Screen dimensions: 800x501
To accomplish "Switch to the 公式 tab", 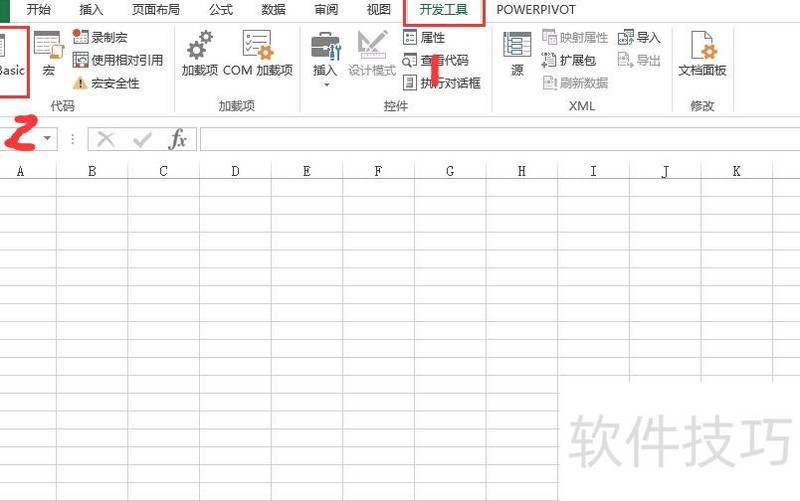I will click(x=221, y=10).
